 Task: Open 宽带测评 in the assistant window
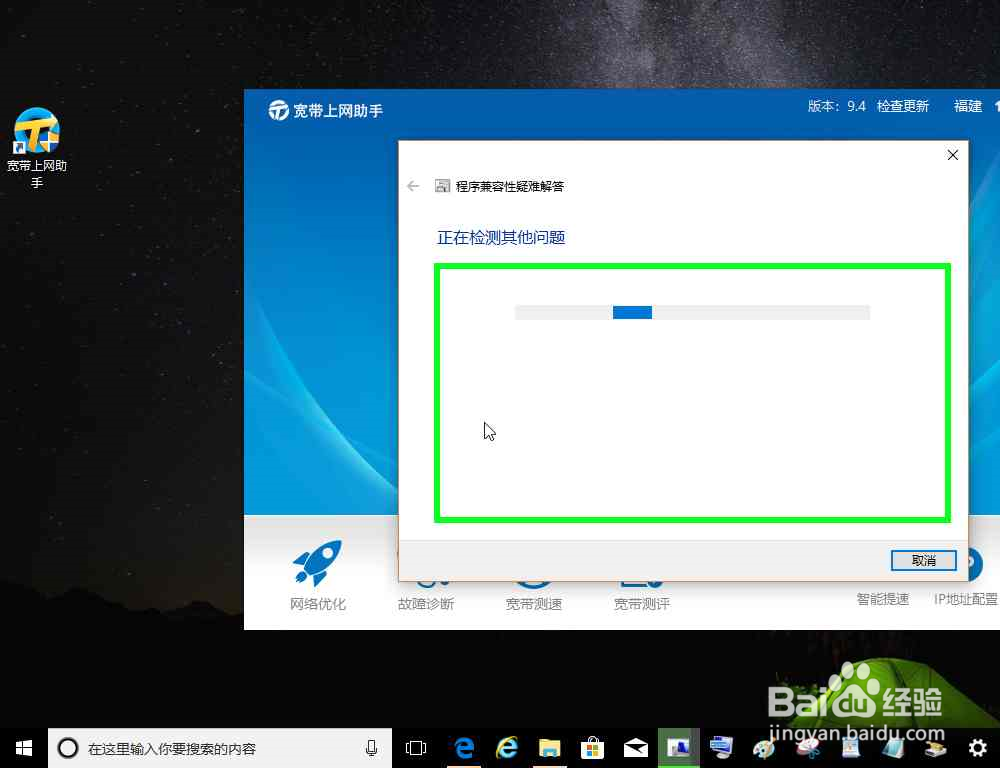[x=641, y=603]
